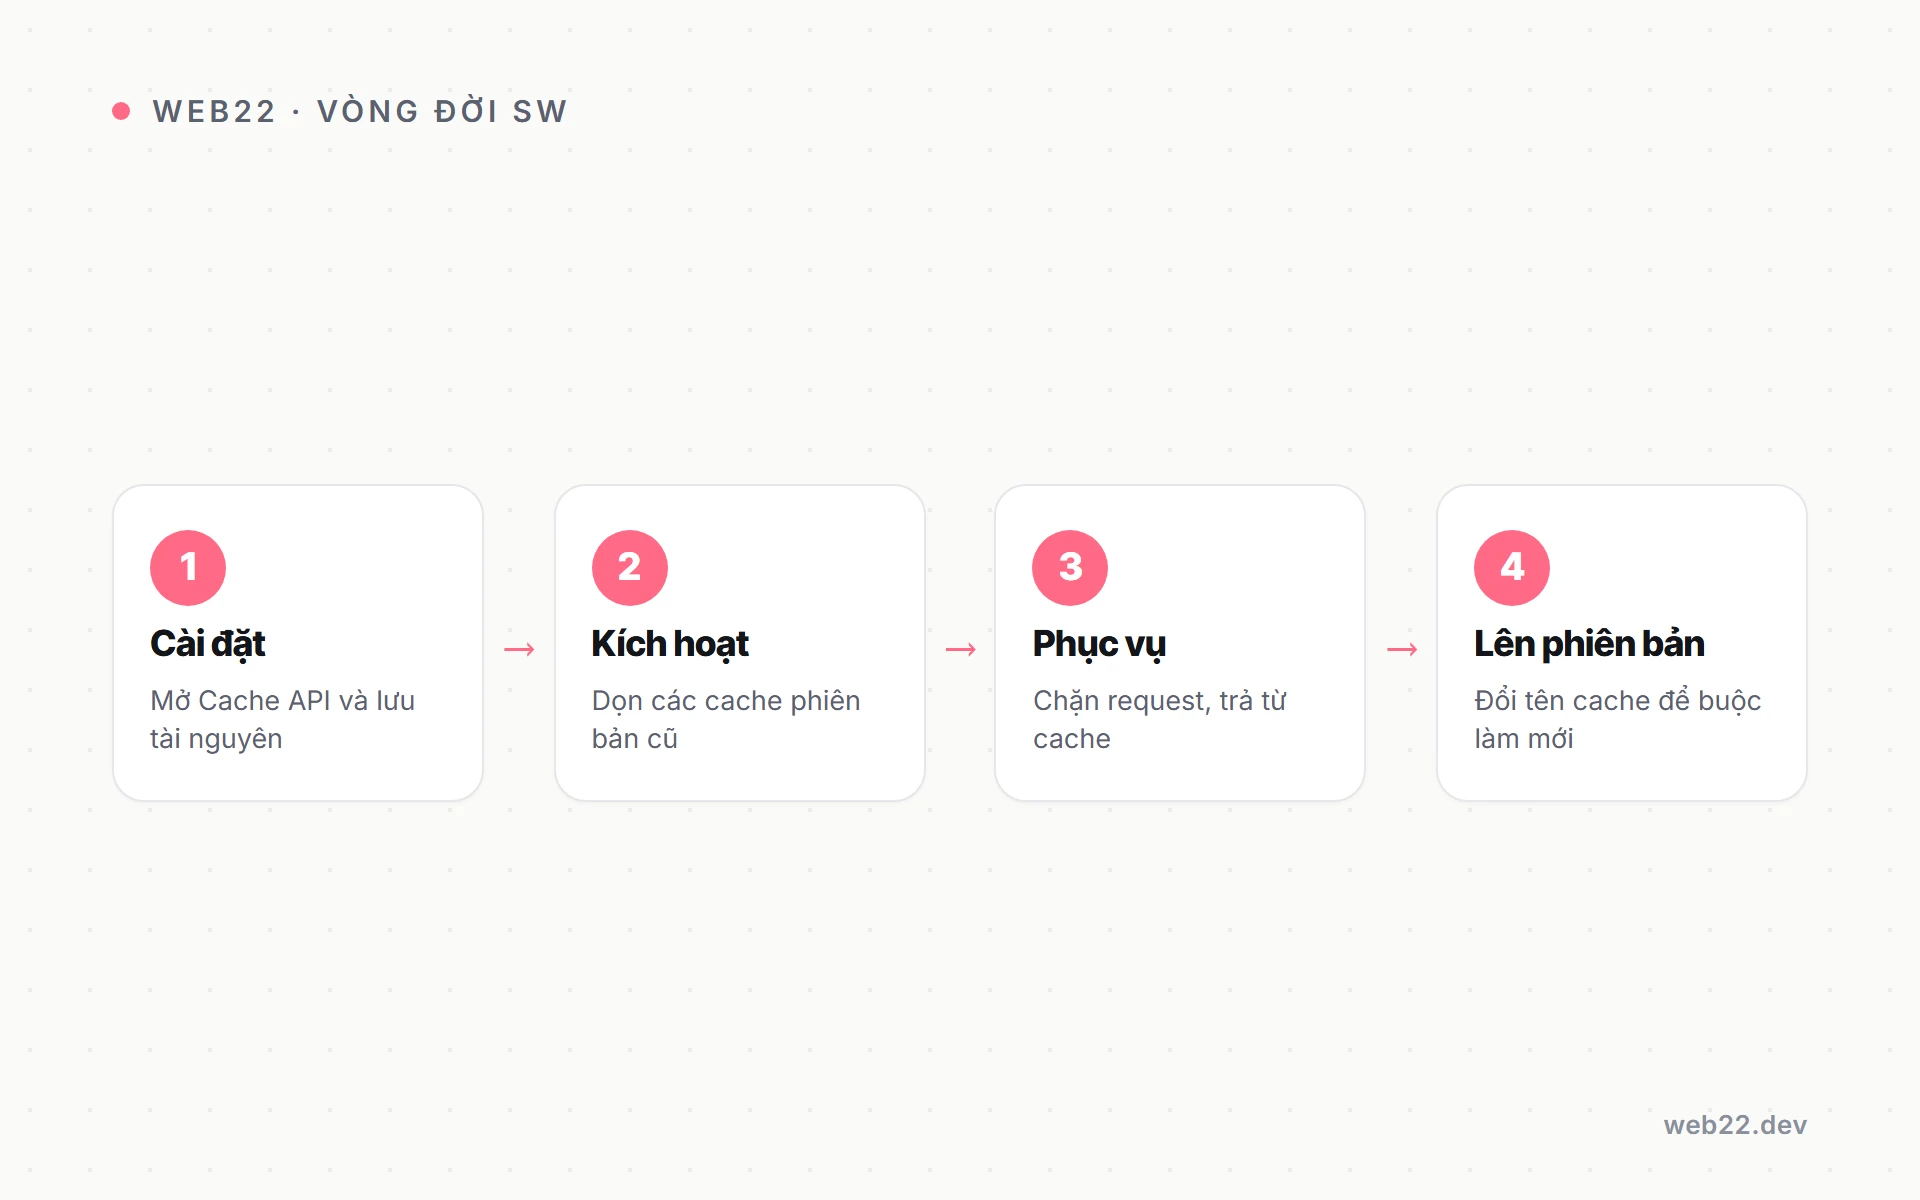Click the text Đổi tên cache để buộc làm mới
1920x1200 pixels.
(x=1618, y=719)
